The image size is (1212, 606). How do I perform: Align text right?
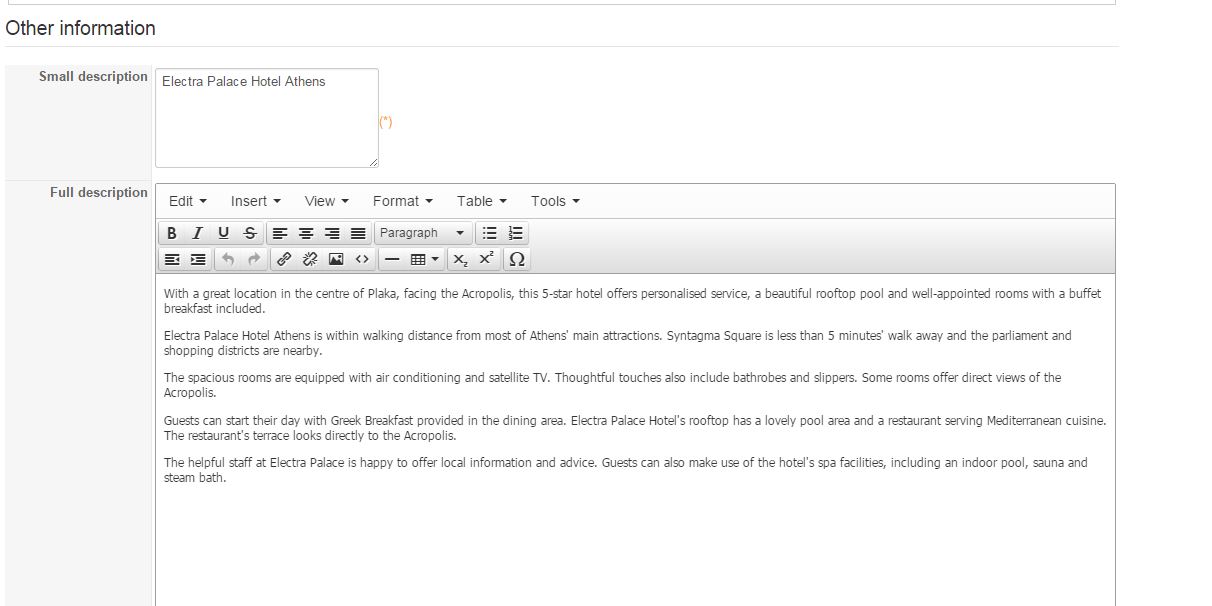[332, 233]
